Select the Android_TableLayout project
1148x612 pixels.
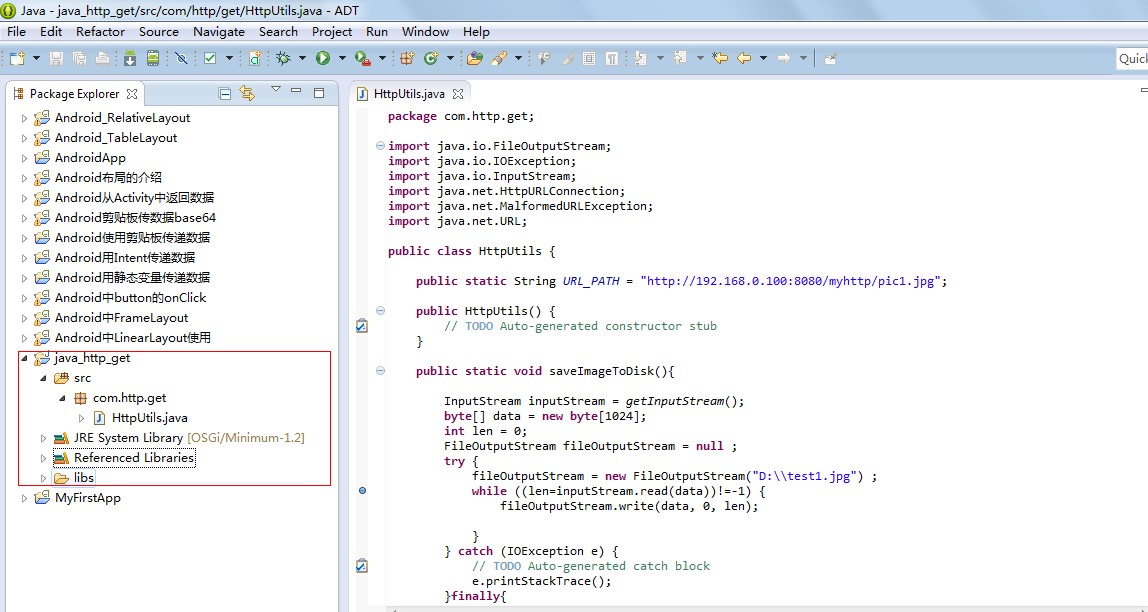(x=116, y=138)
